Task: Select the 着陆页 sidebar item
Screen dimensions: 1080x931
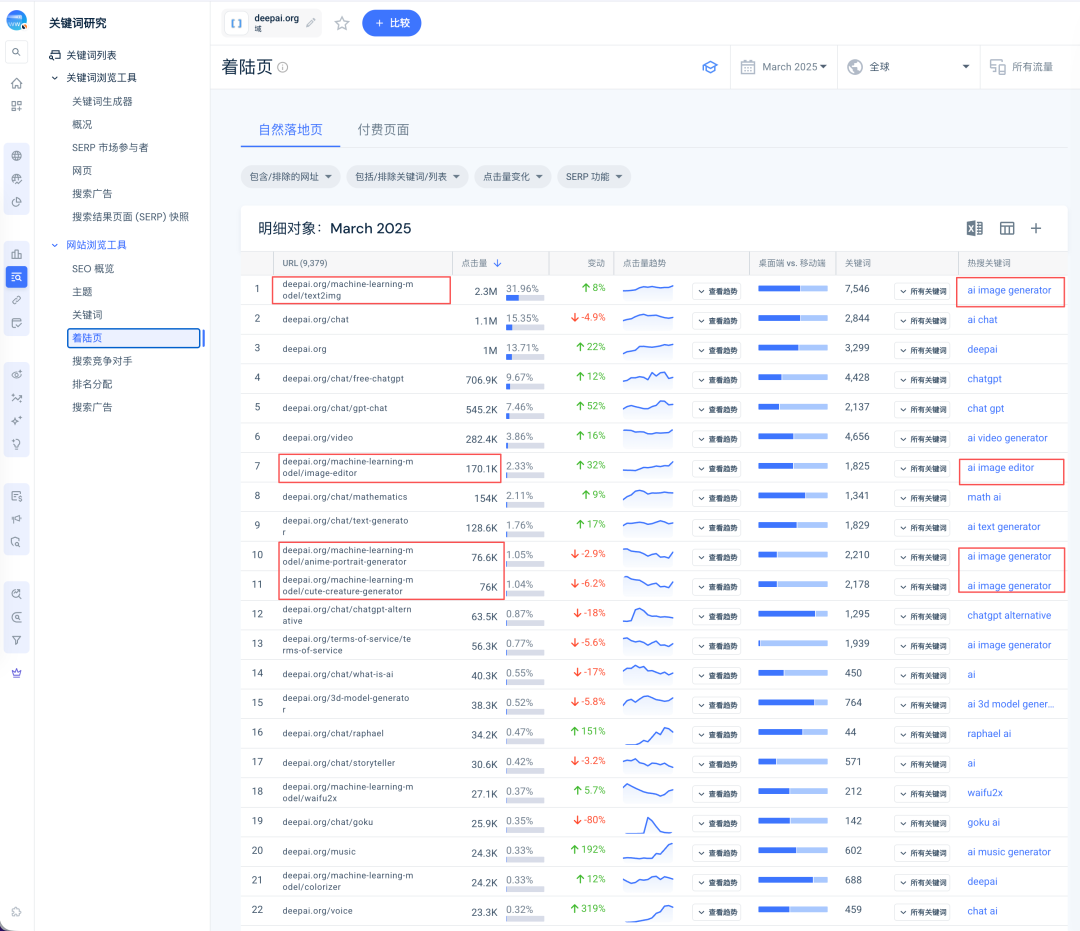Action: click(134, 338)
